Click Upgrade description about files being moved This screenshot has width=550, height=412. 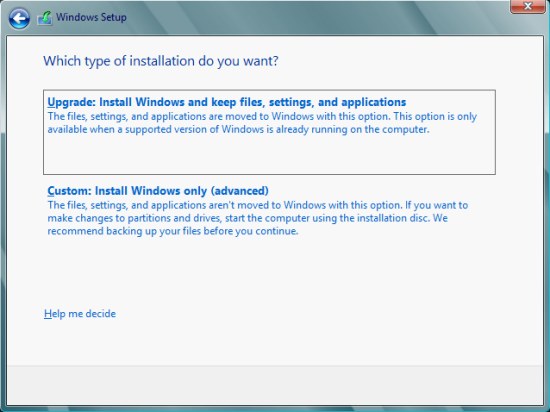click(x=262, y=123)
